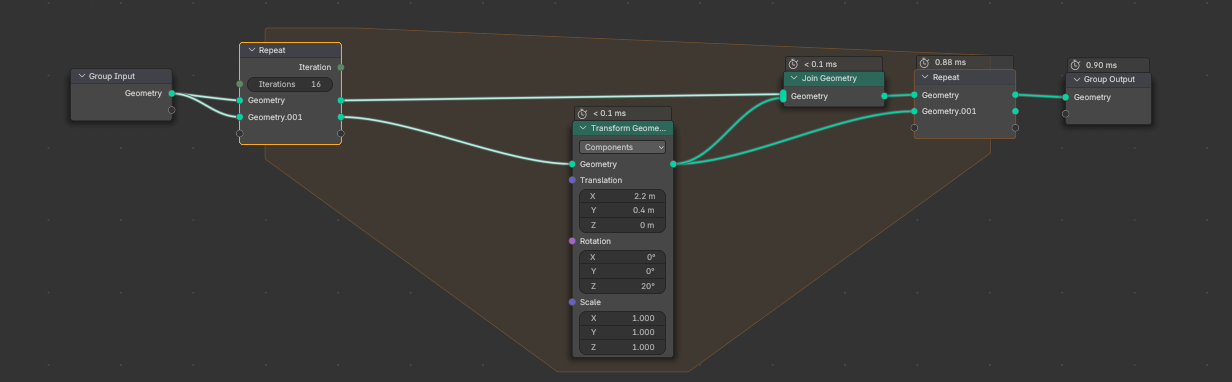Collapse the Transform Geometry node
Screen dimensions: 1232x382
583,128
